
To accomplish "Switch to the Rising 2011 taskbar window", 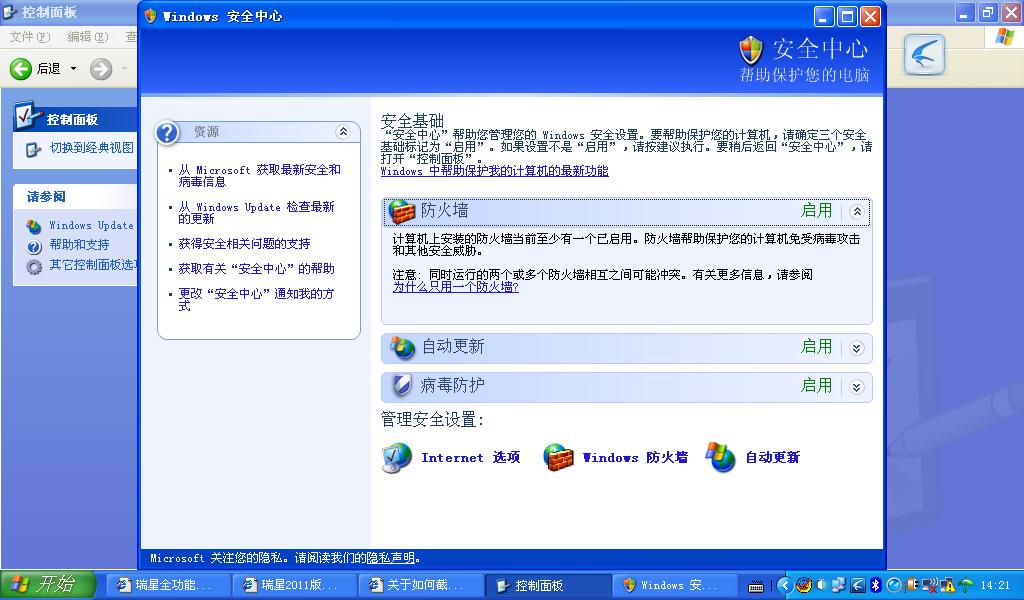I will [294, 585].
